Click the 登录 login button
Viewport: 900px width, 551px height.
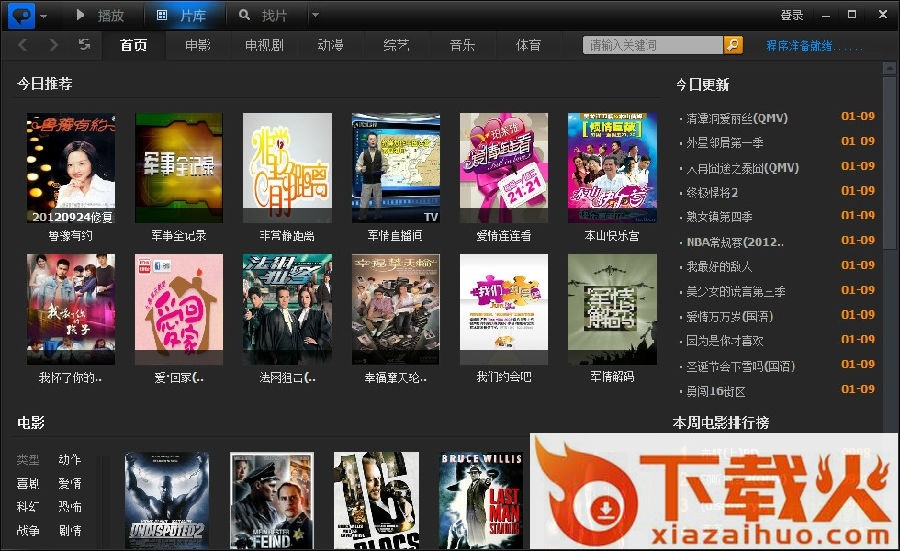(792, 15)
